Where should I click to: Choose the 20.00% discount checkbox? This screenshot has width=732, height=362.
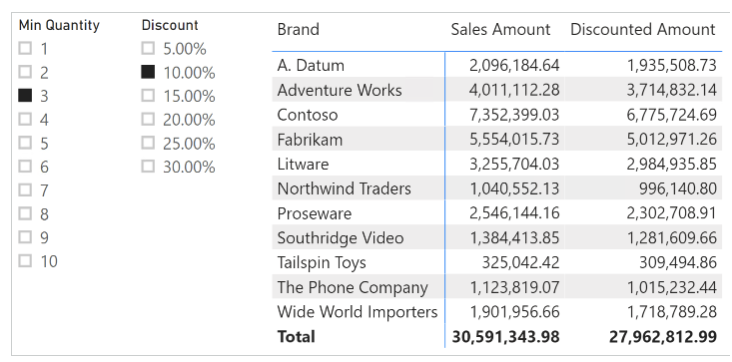[148, 119]
